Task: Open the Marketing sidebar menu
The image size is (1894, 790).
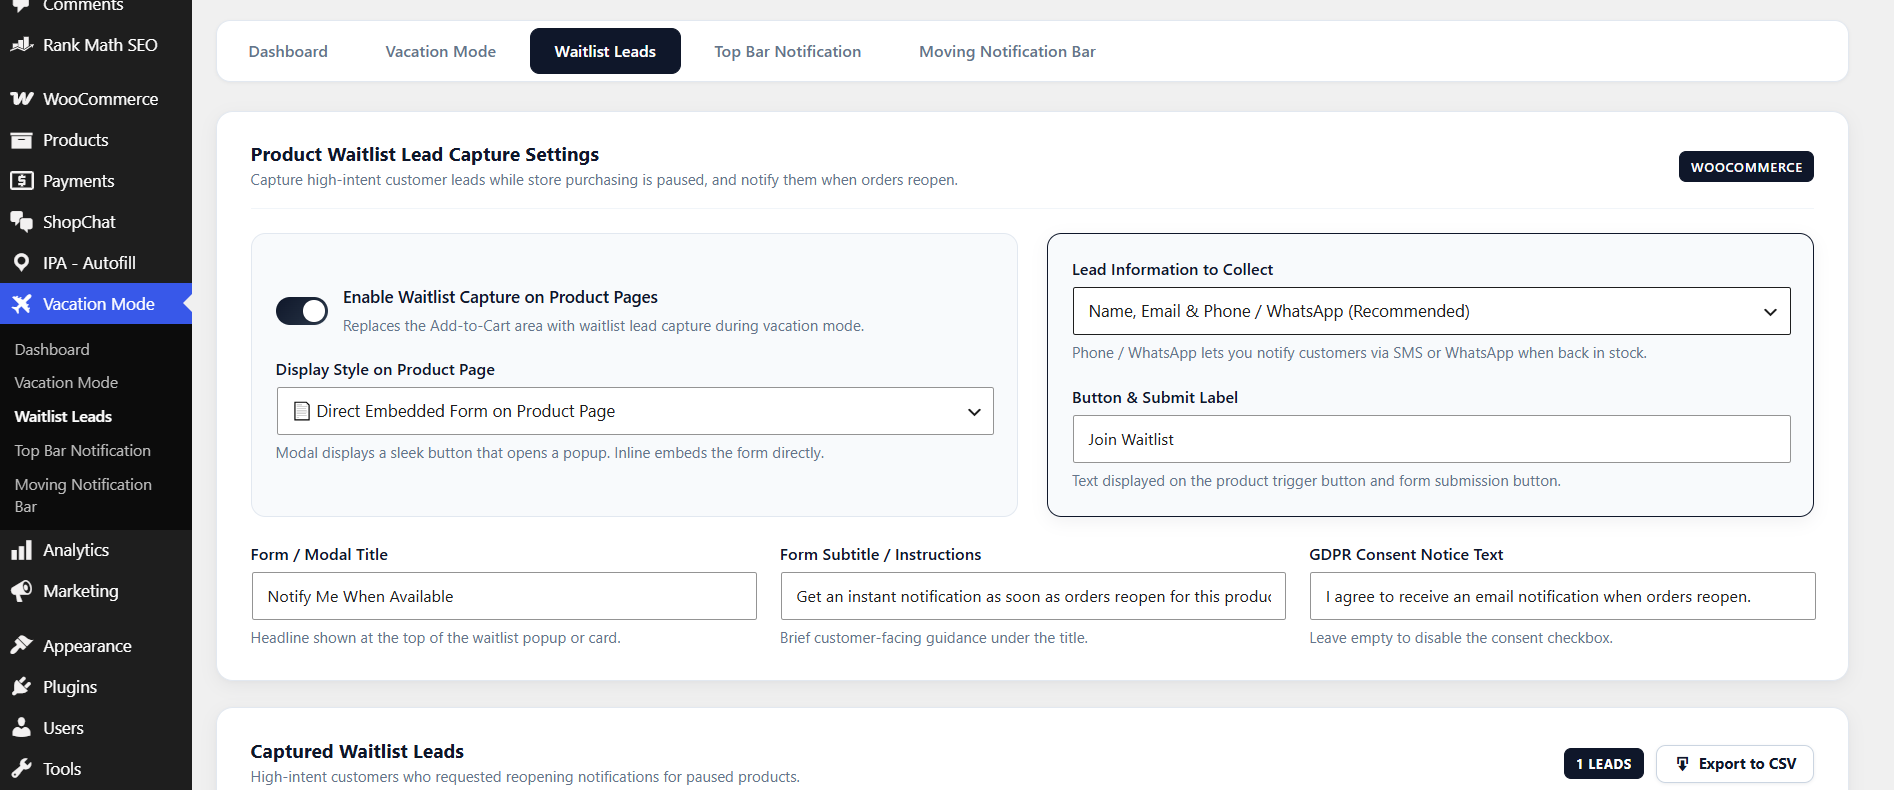Action: (x=96, y=591)
